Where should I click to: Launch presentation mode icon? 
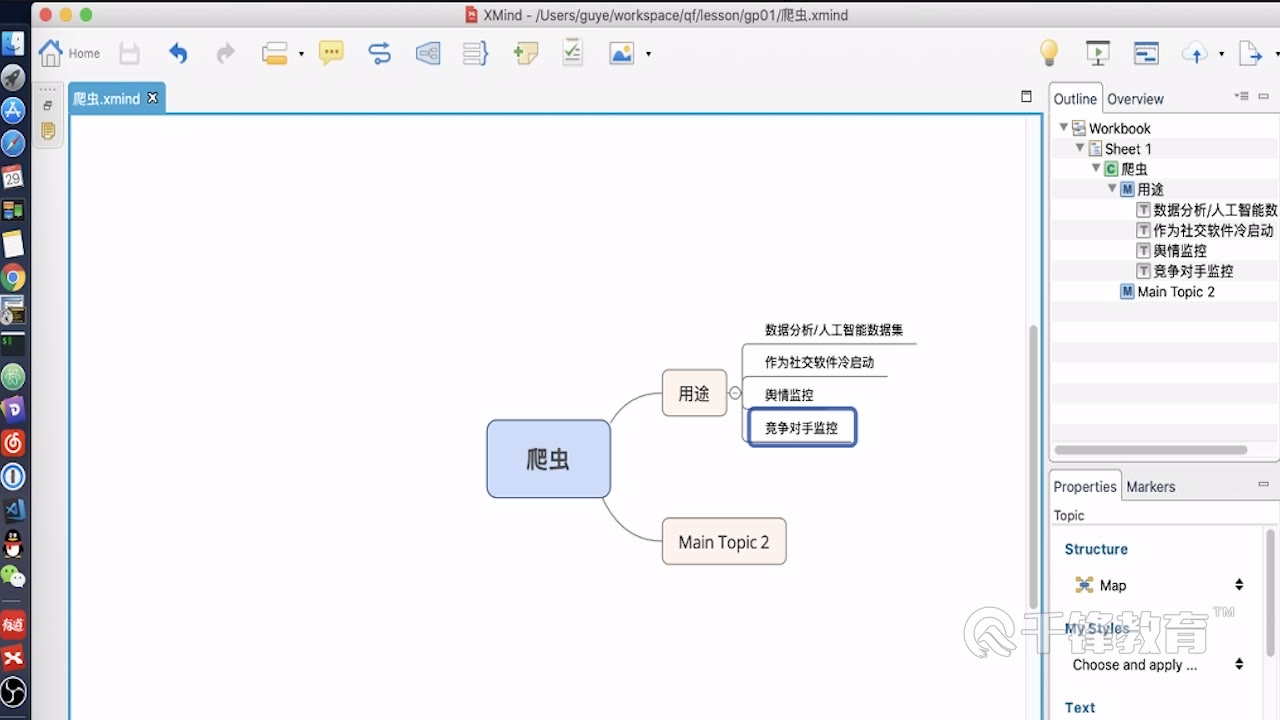[1098, 53]
